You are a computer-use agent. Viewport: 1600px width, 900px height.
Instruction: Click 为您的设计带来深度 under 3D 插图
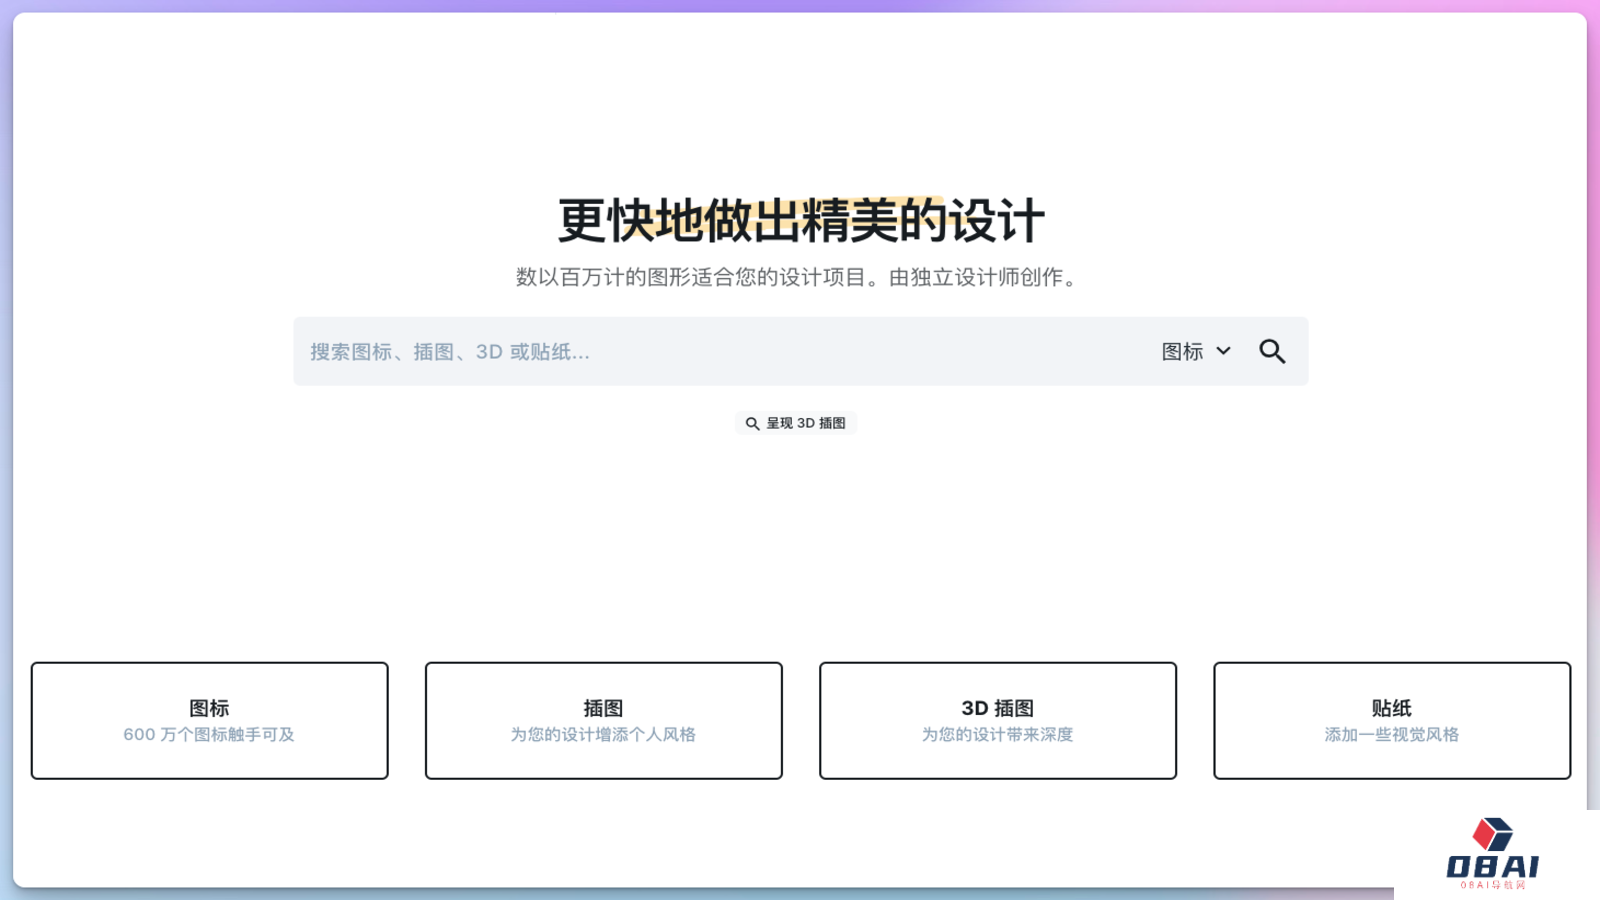(997, 734)
